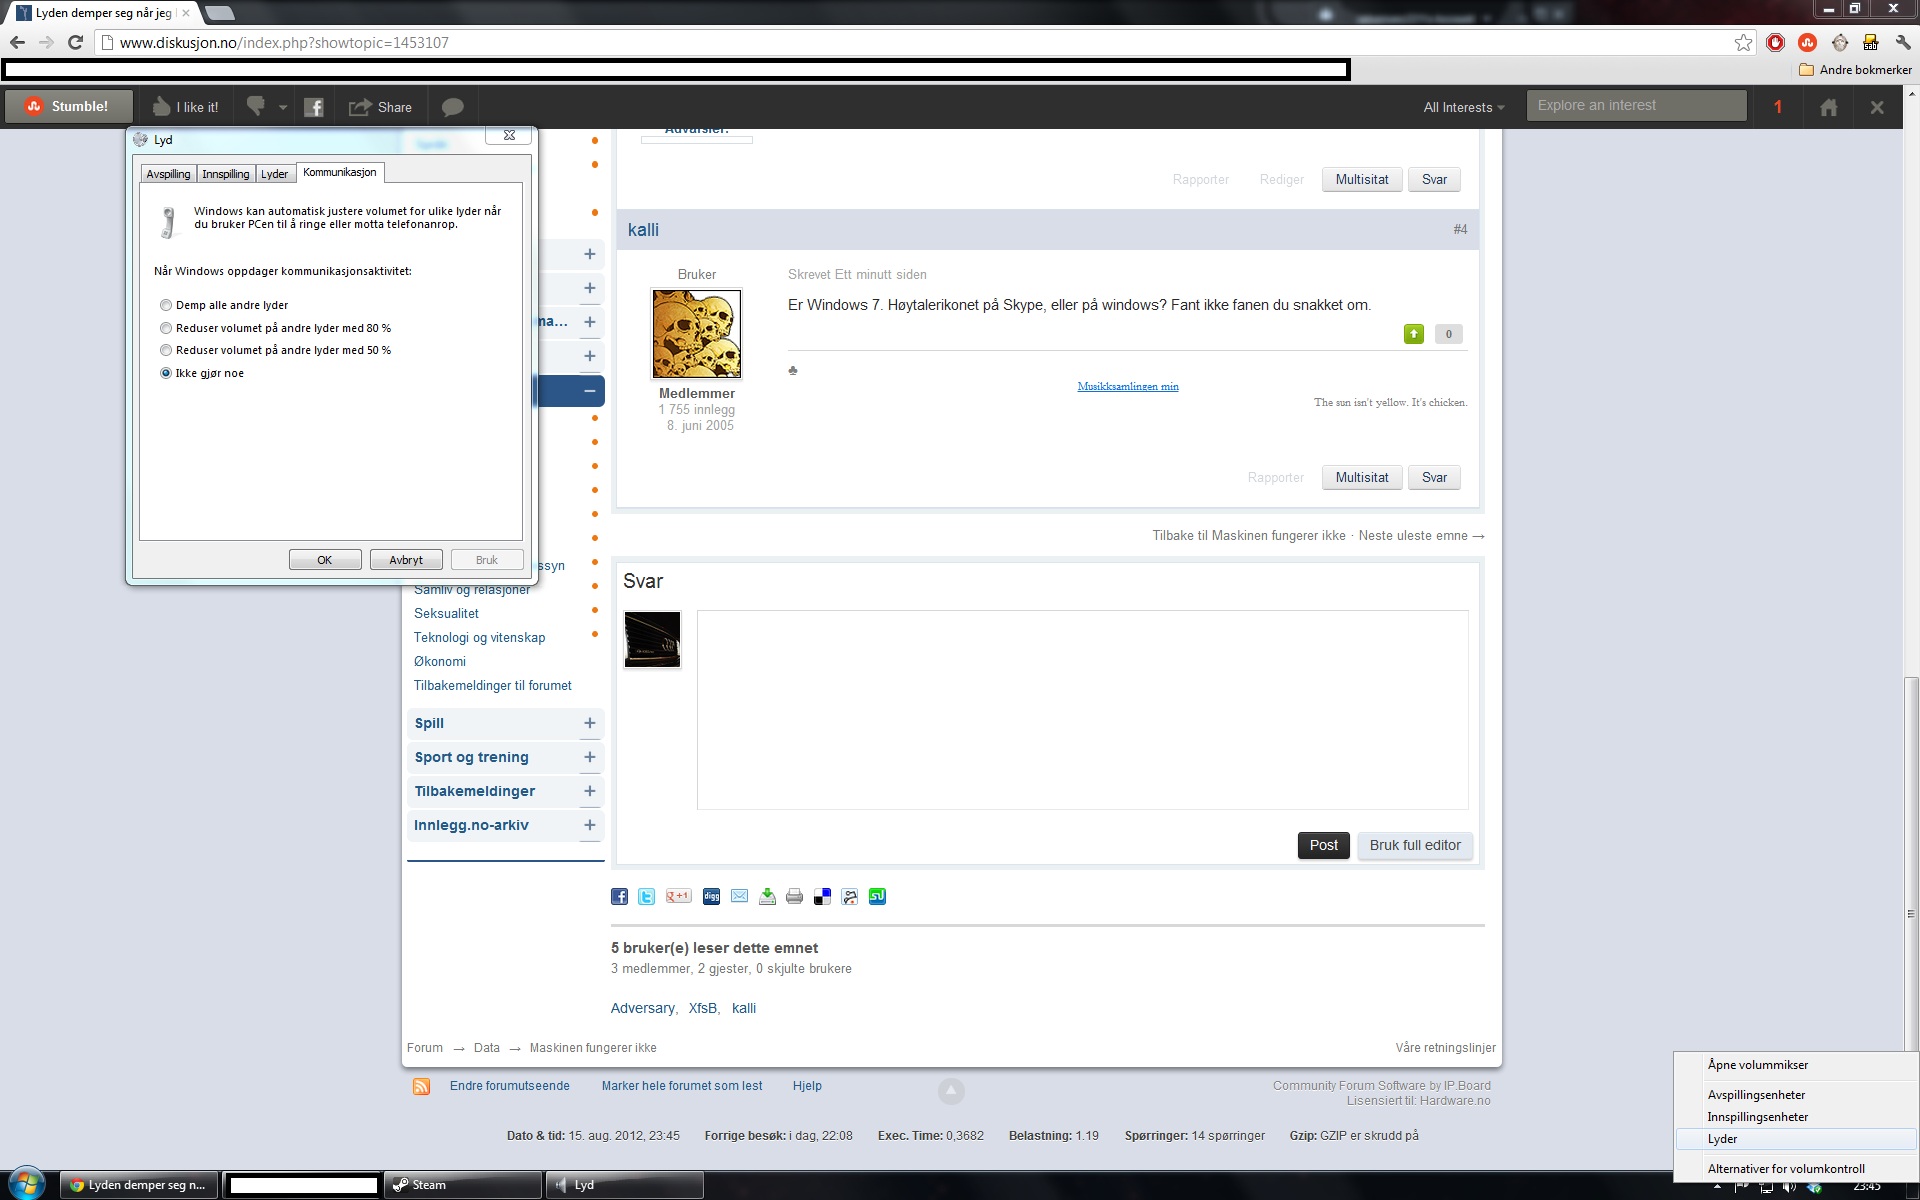Image resolution: width=1920 pixels, height=1200 pixels.
Task: Choose Innspillingsenheter from tray context menu
Action: click(1796, 1117)
